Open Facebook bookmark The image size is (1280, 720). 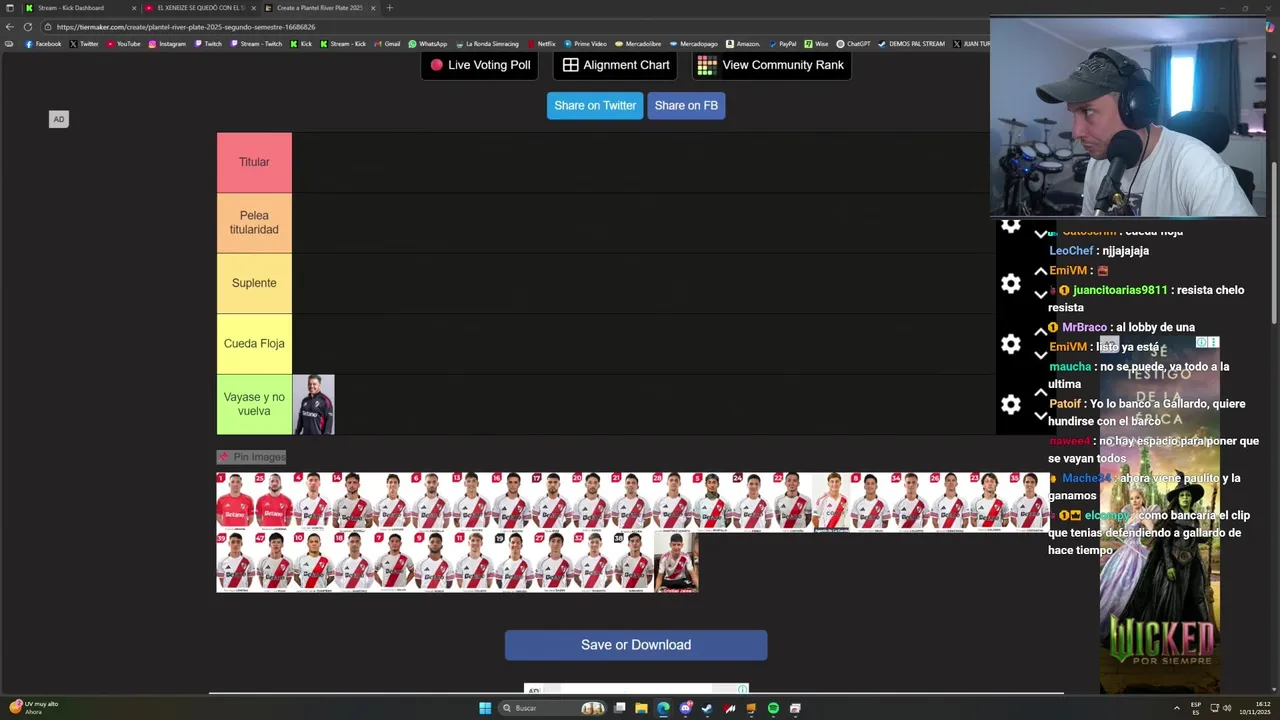43,44
